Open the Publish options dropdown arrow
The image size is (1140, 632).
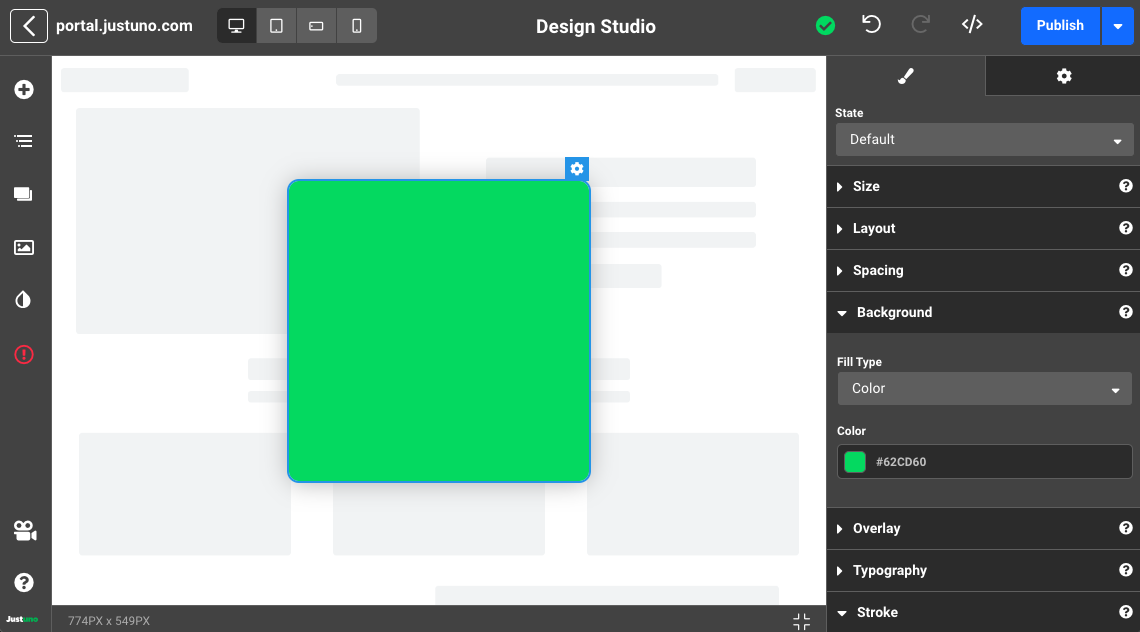1117,26
